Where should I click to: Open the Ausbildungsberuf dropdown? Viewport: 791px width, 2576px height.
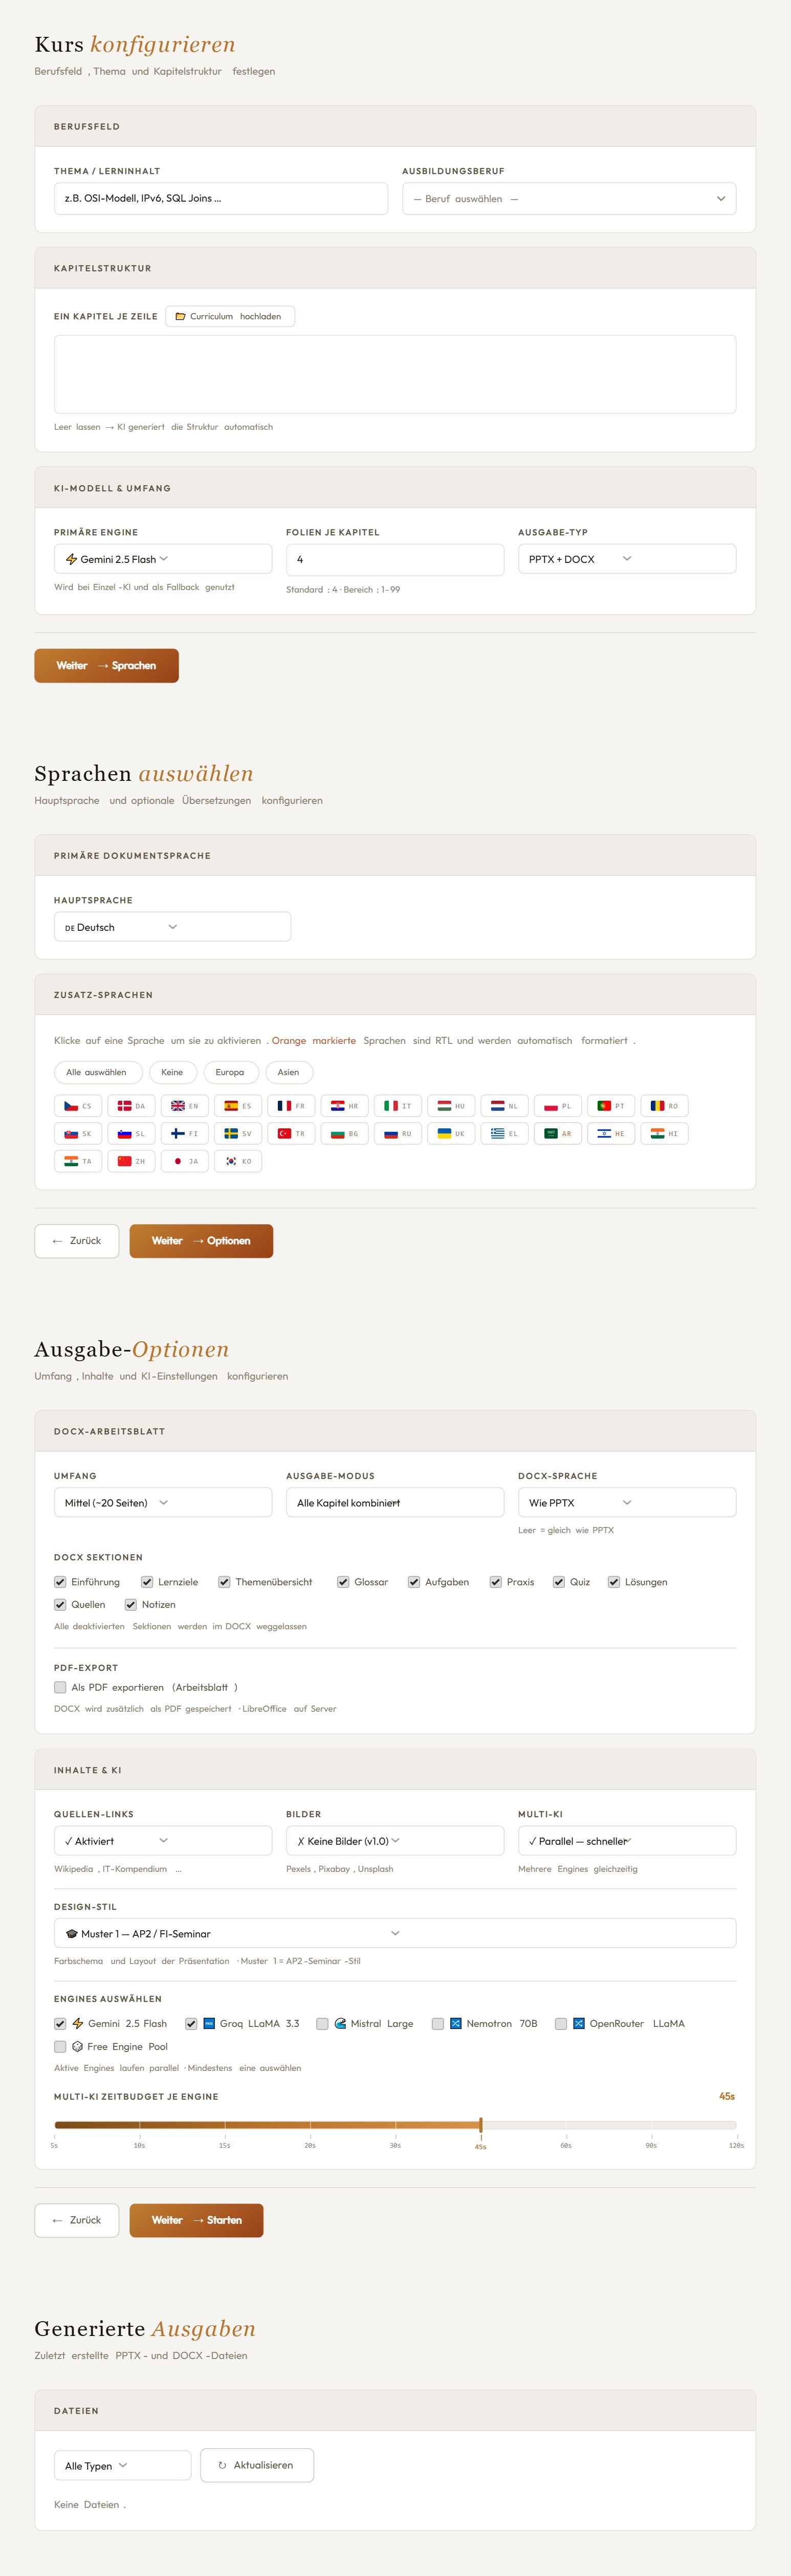(x=569, y=199)
